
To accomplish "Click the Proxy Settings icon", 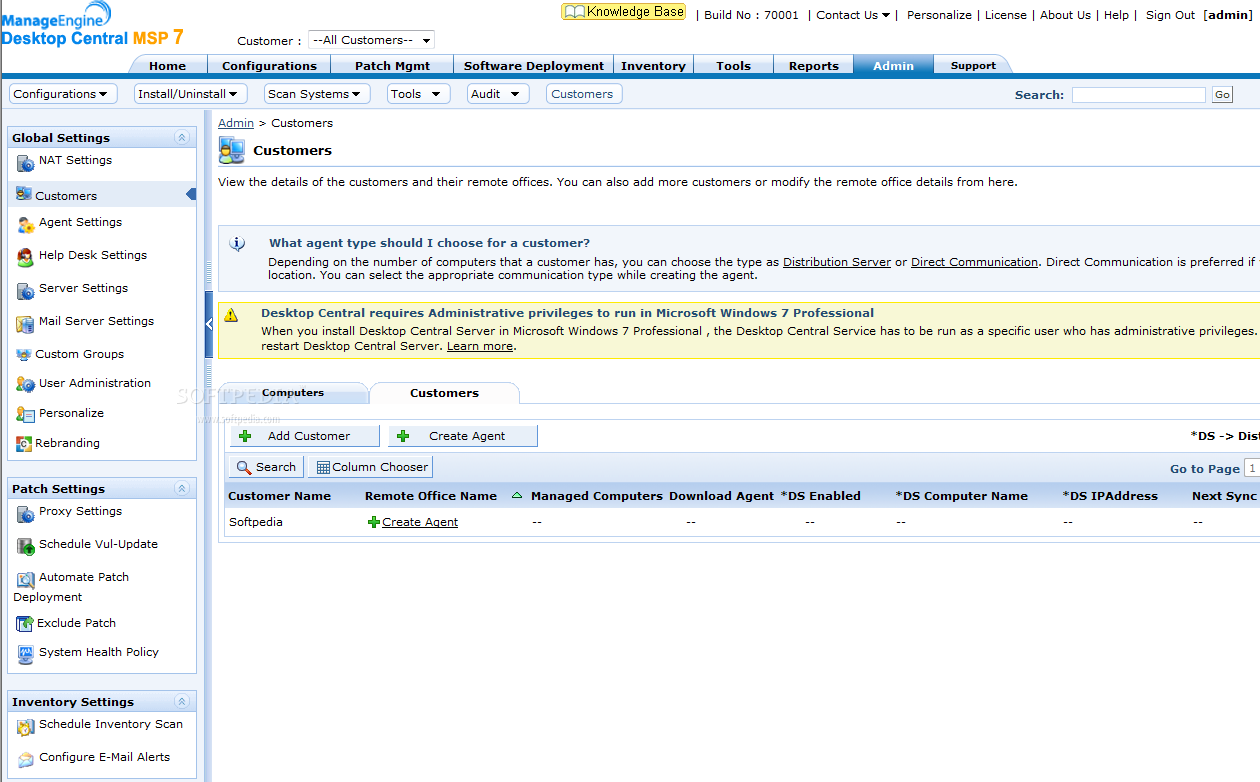I will click(26, 513).
